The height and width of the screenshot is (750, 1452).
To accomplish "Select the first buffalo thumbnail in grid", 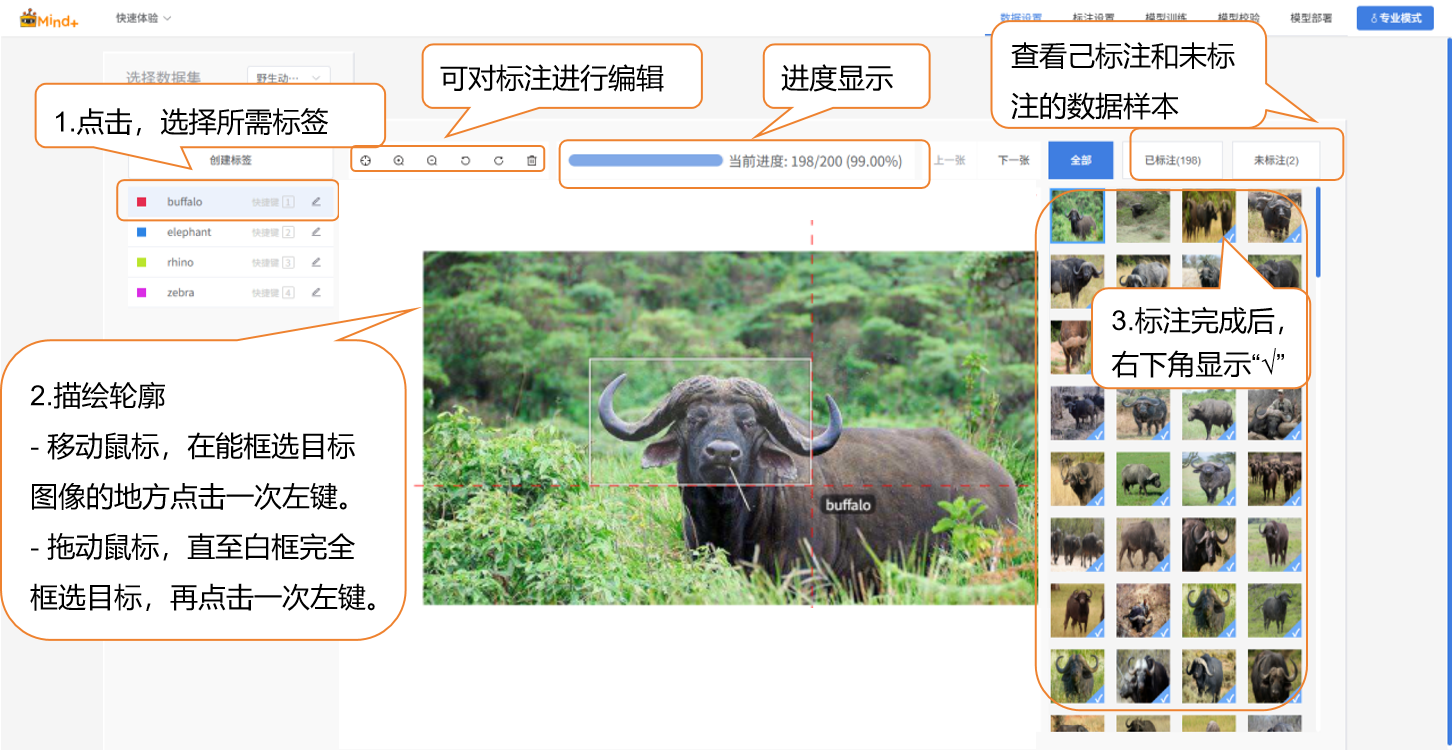I will (x=1077, y=216).
